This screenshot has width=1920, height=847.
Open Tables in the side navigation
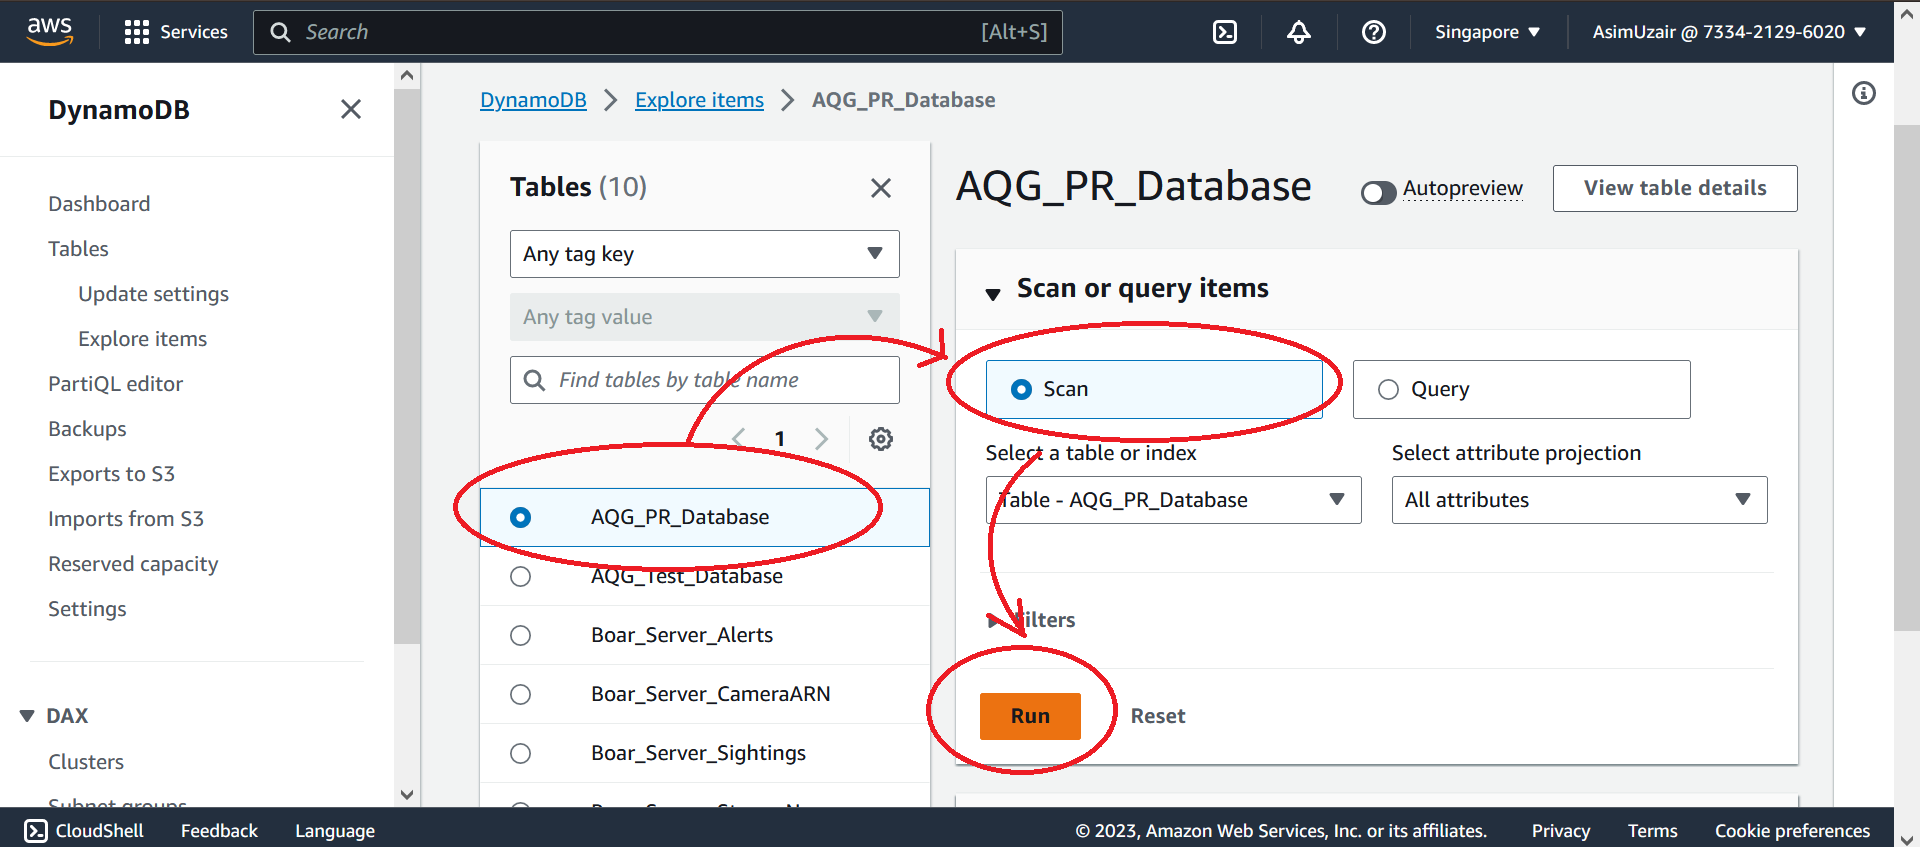78,249
